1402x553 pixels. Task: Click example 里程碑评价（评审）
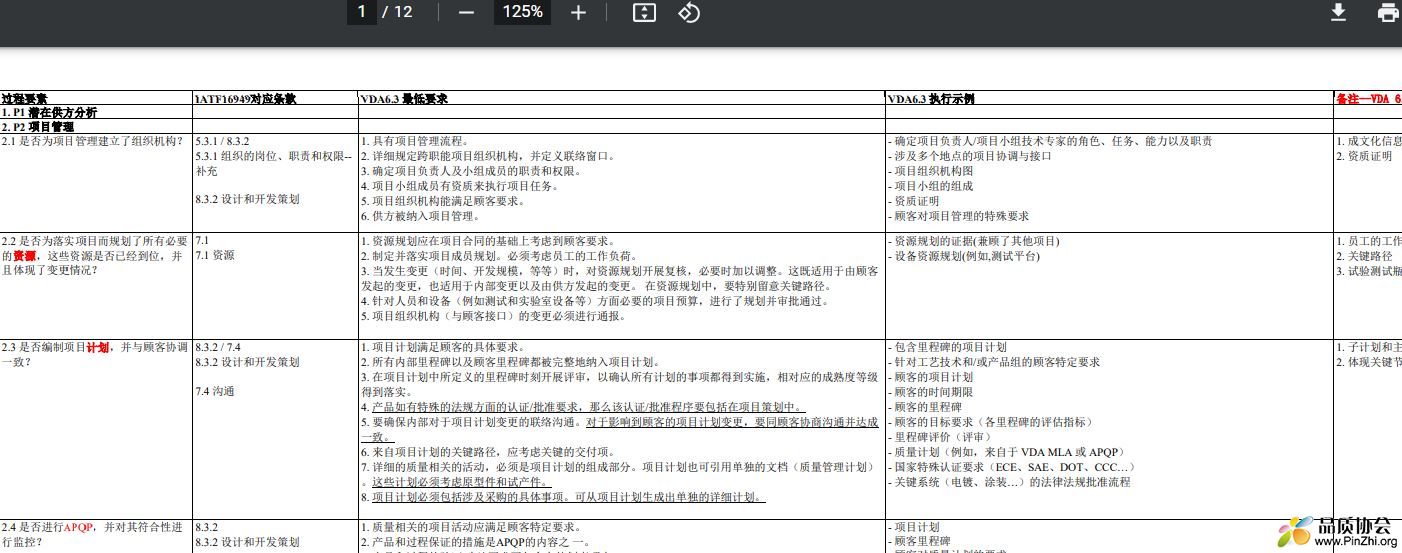coord(941,437)
